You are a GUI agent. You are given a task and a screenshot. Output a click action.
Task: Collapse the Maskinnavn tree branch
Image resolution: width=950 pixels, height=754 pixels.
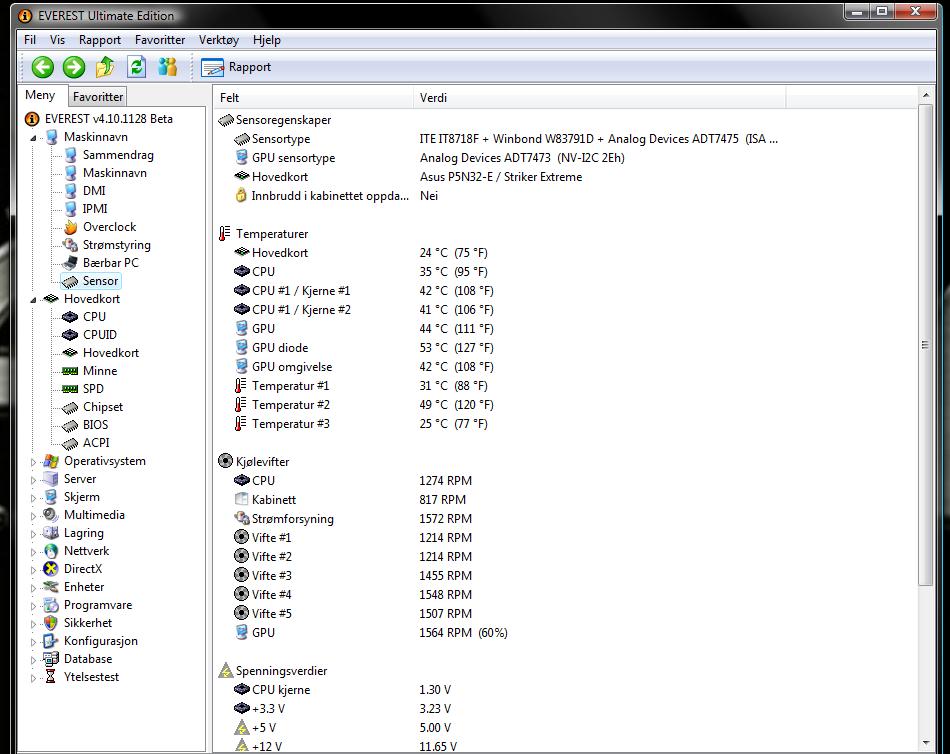(33, 138)
